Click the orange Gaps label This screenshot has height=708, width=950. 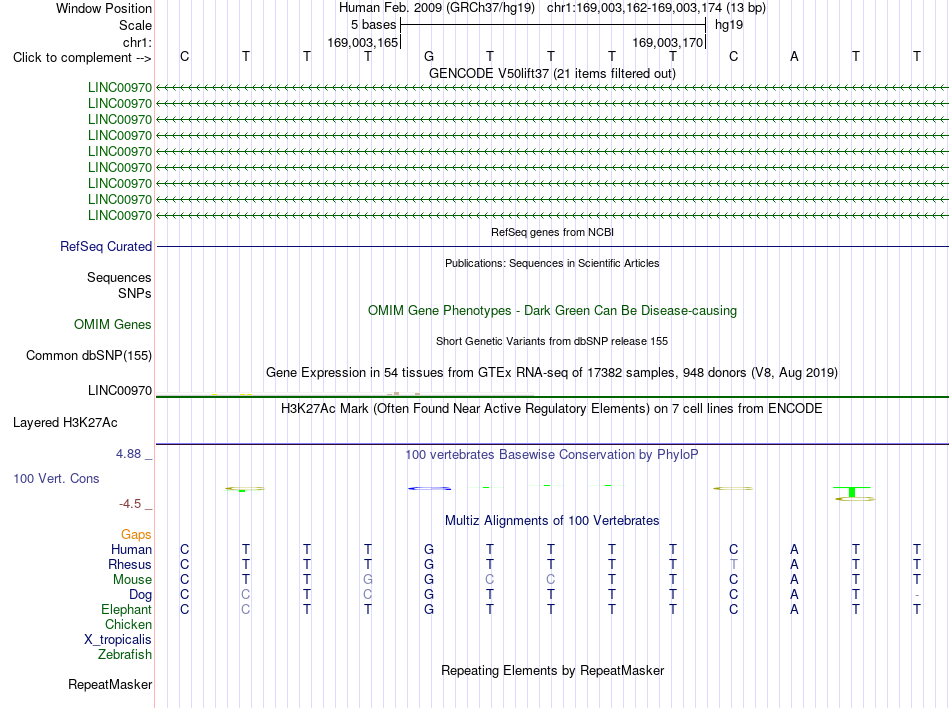pos(136,534)
